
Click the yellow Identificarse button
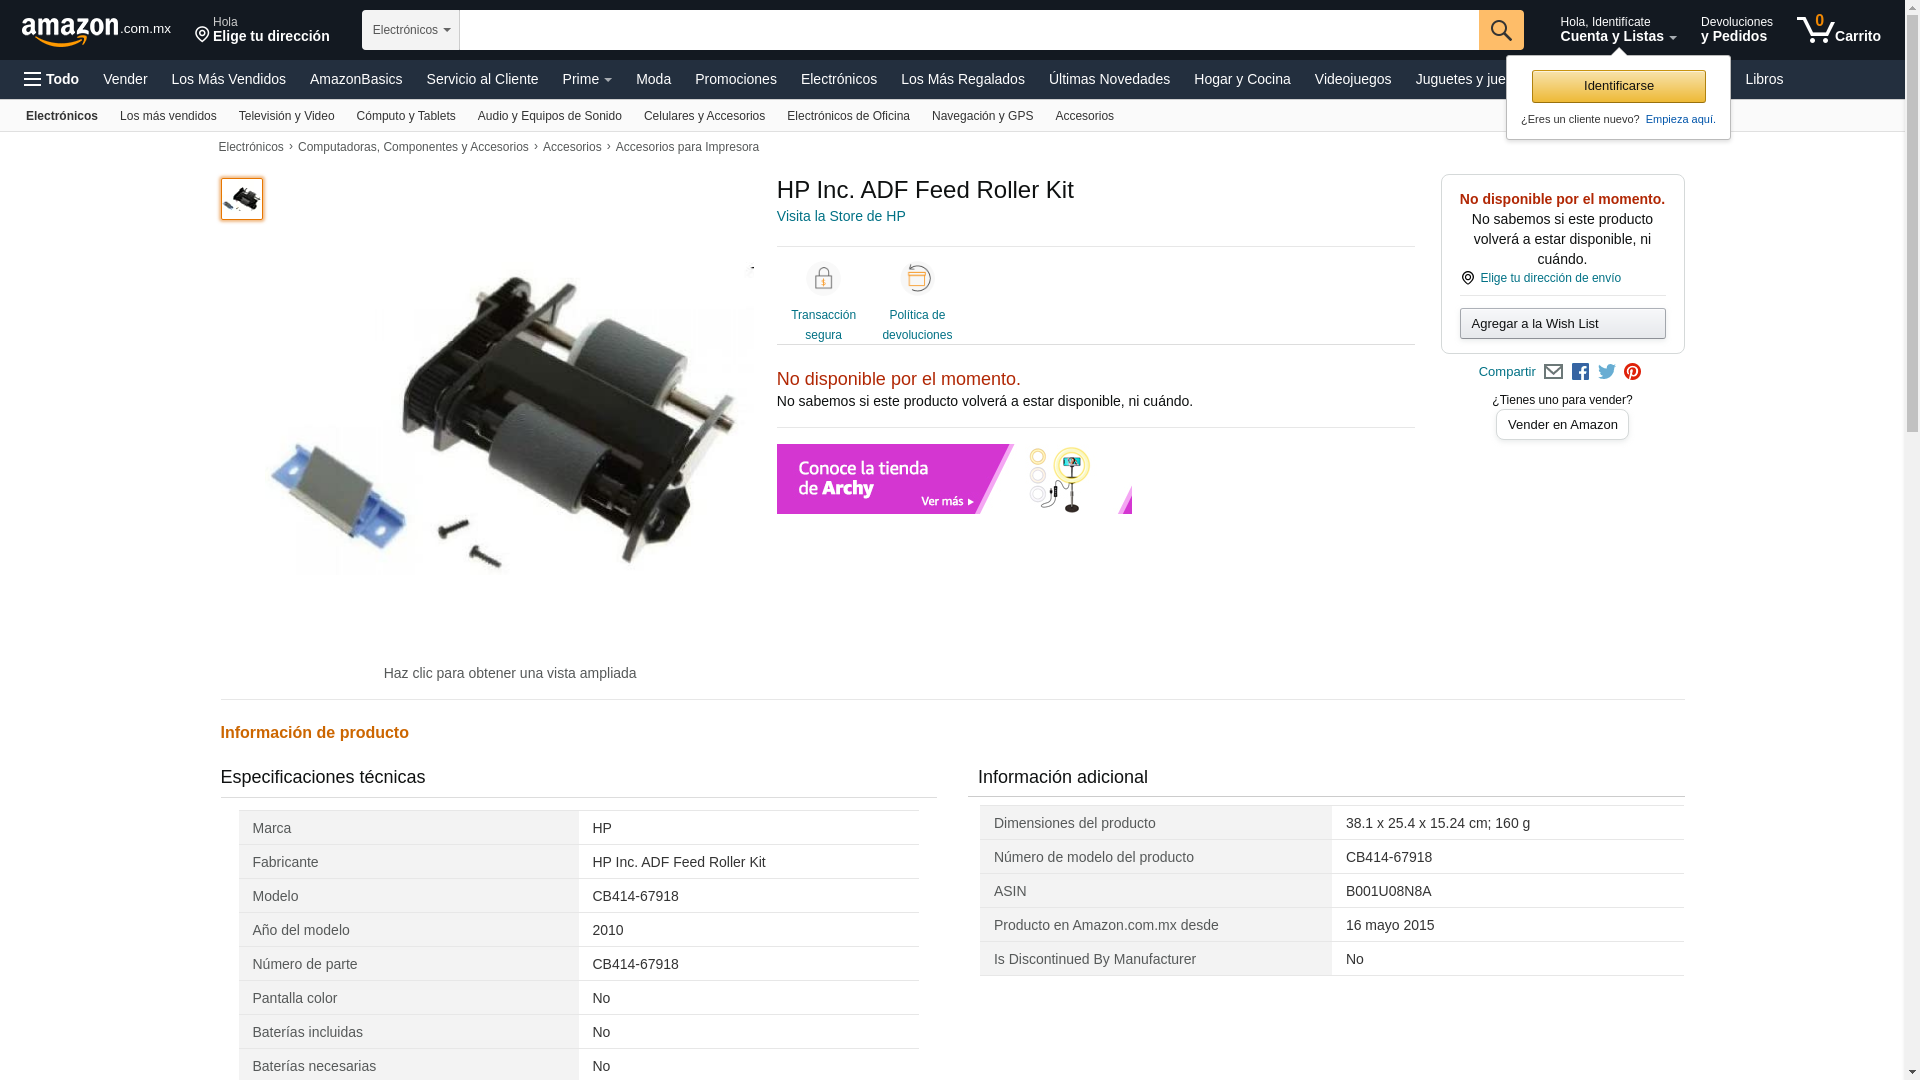click(x=1618, y=86)
